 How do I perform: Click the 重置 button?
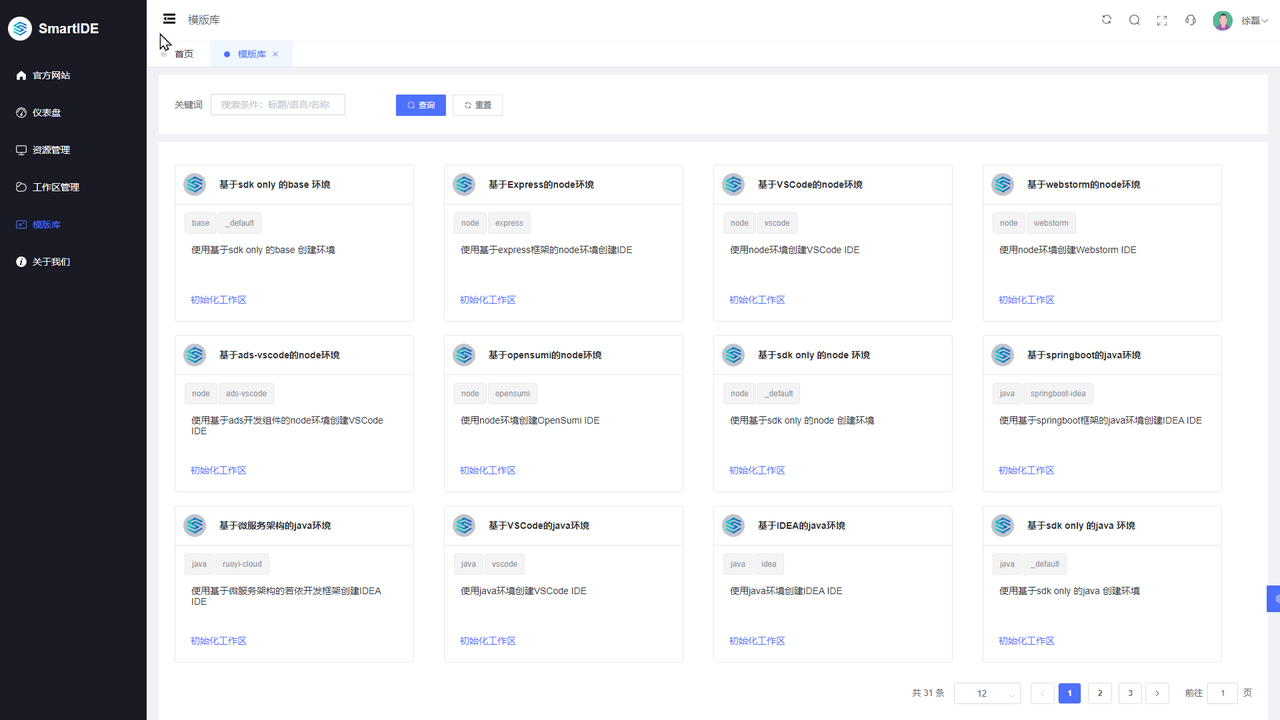(478, 105)
